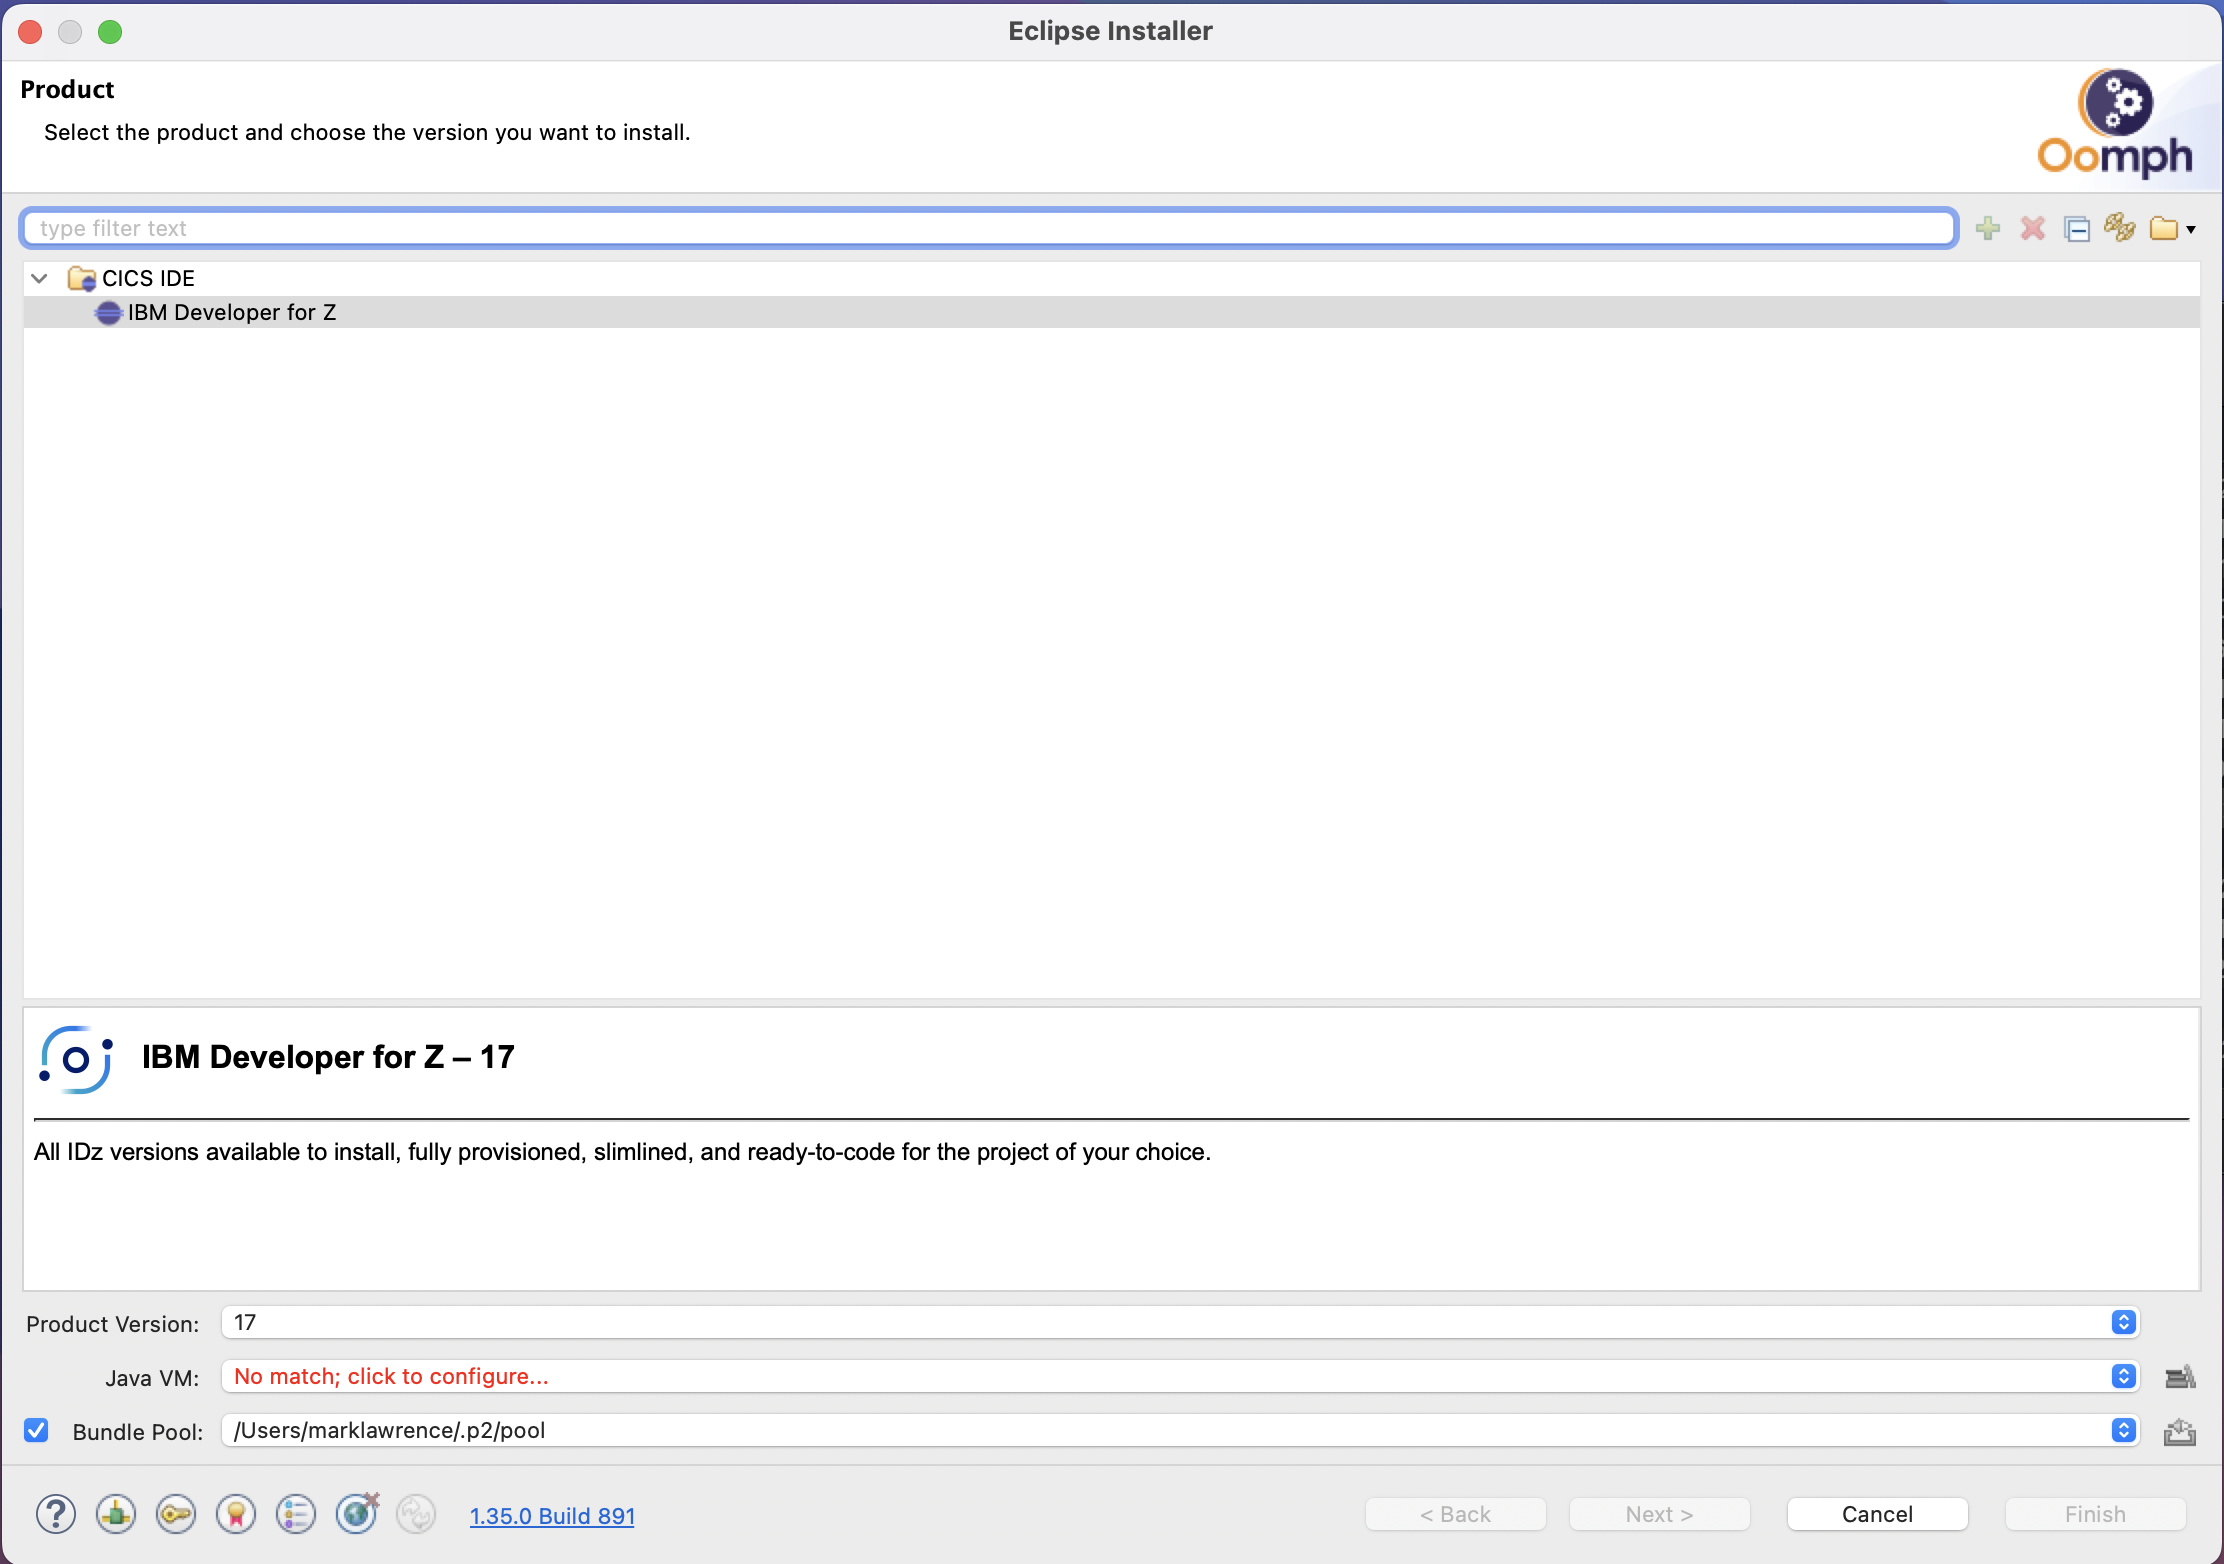This screenshot has height=1564, width=2224.
Task: Select IBM Developer for Z product
Action: [232, 312]
